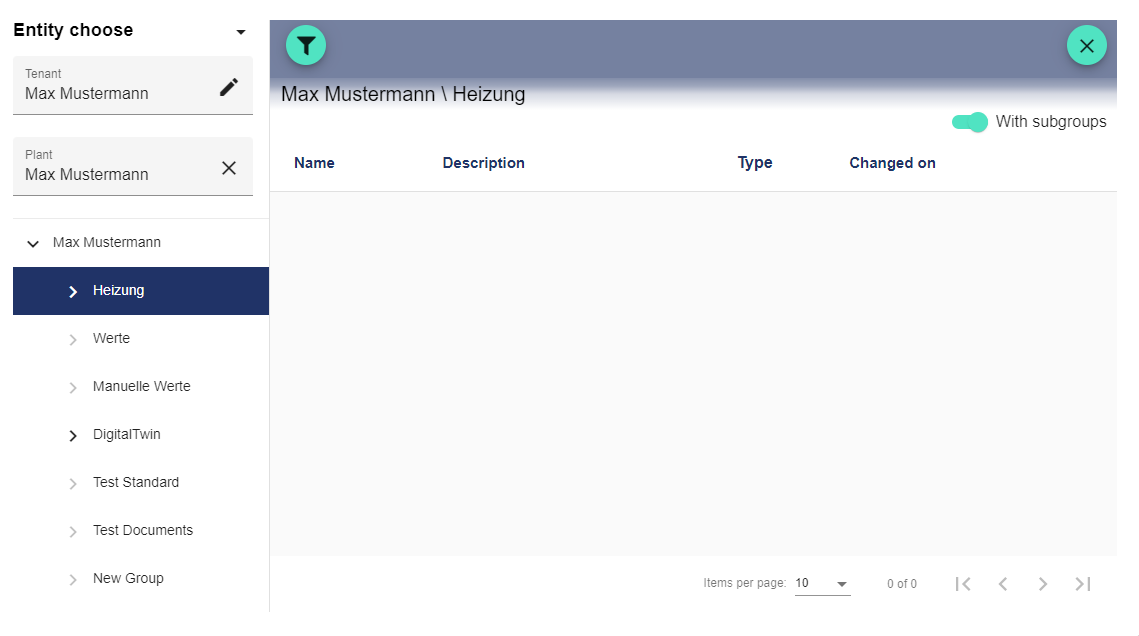Screen dimensions: 1139x636
Task: Go to the first page icon
Action: [963, 584]
